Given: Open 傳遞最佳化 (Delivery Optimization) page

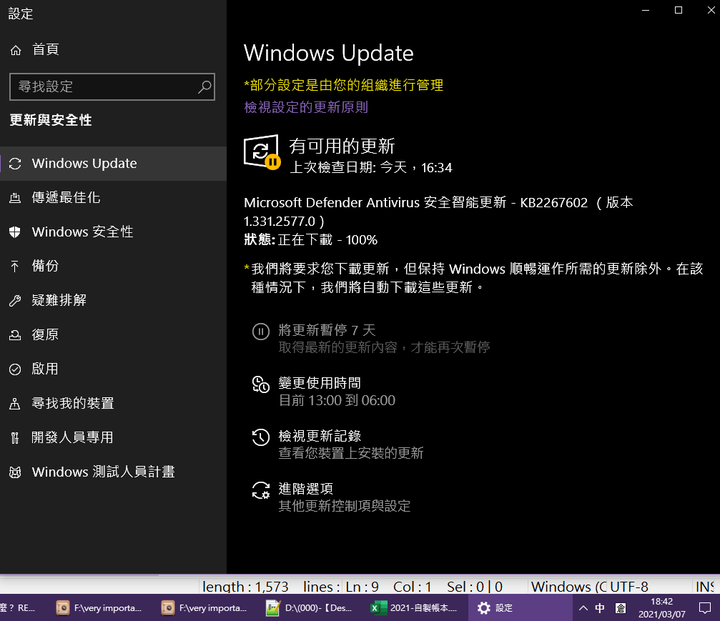Looking at the screenshot, I should (x=113, y=198).
